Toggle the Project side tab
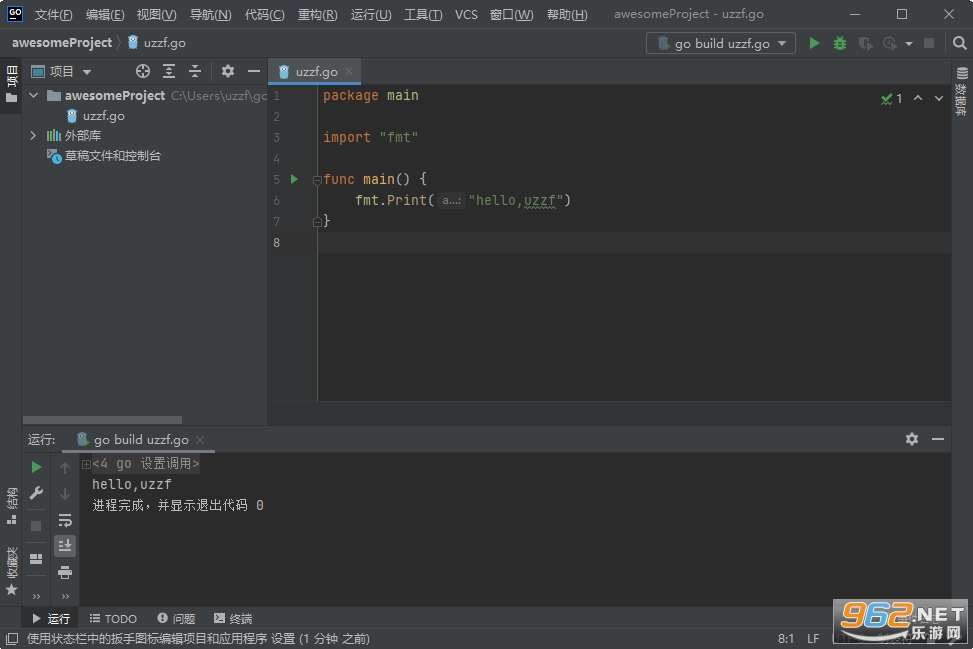Image resolution: width=973 pixels, height=649 pixels. coord(11,84)
